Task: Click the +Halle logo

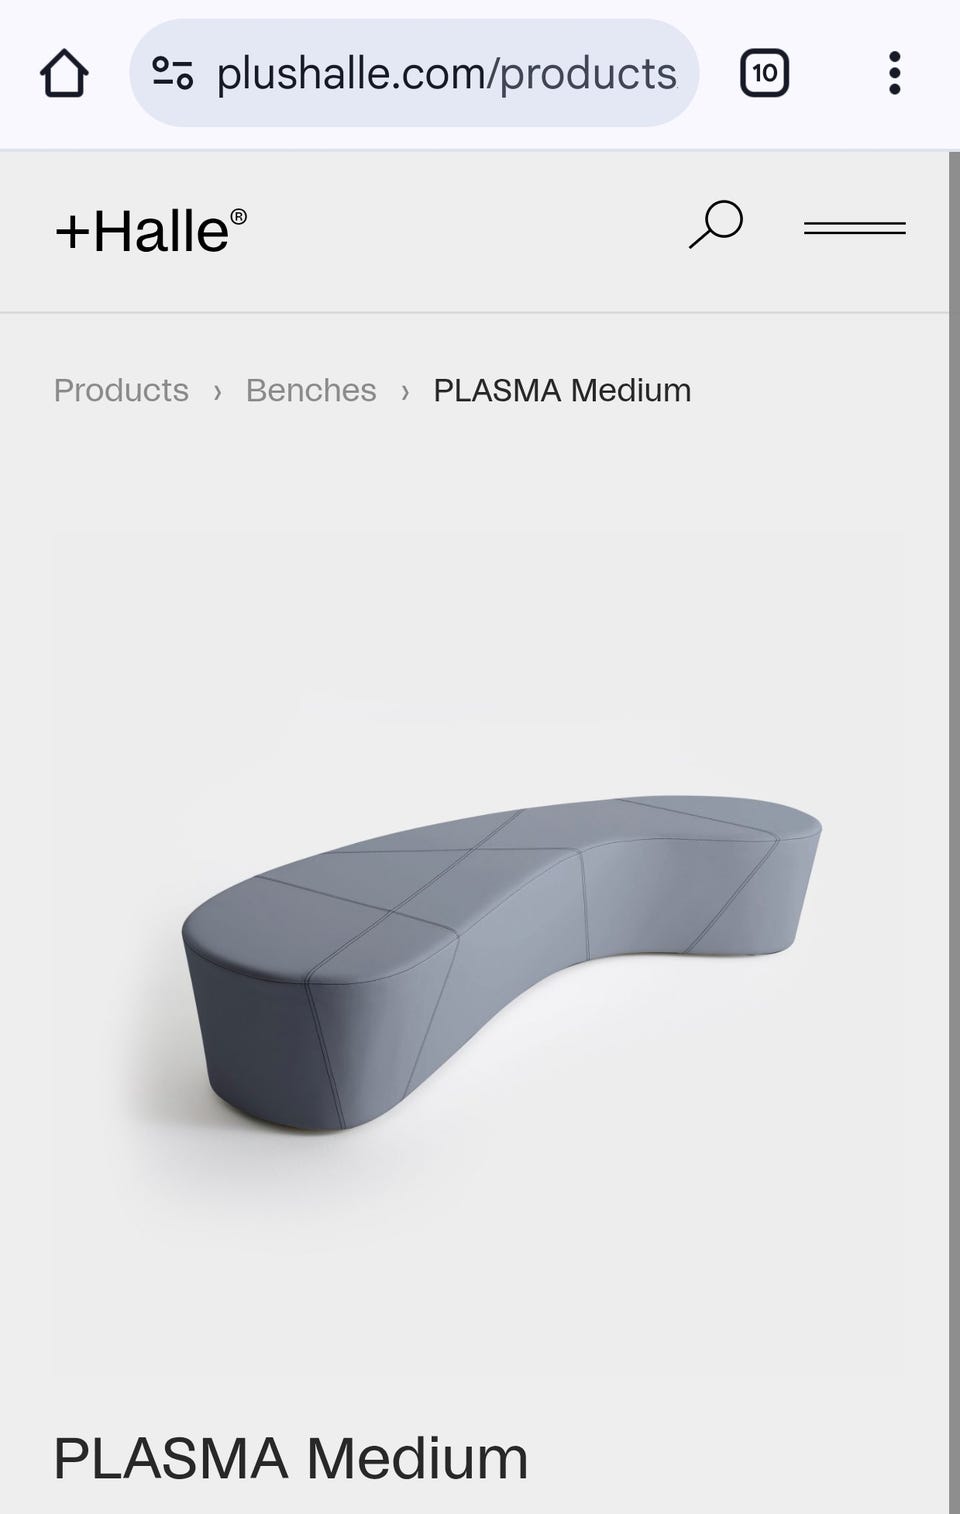Action: pyautogui.click(x=150, y=231)
